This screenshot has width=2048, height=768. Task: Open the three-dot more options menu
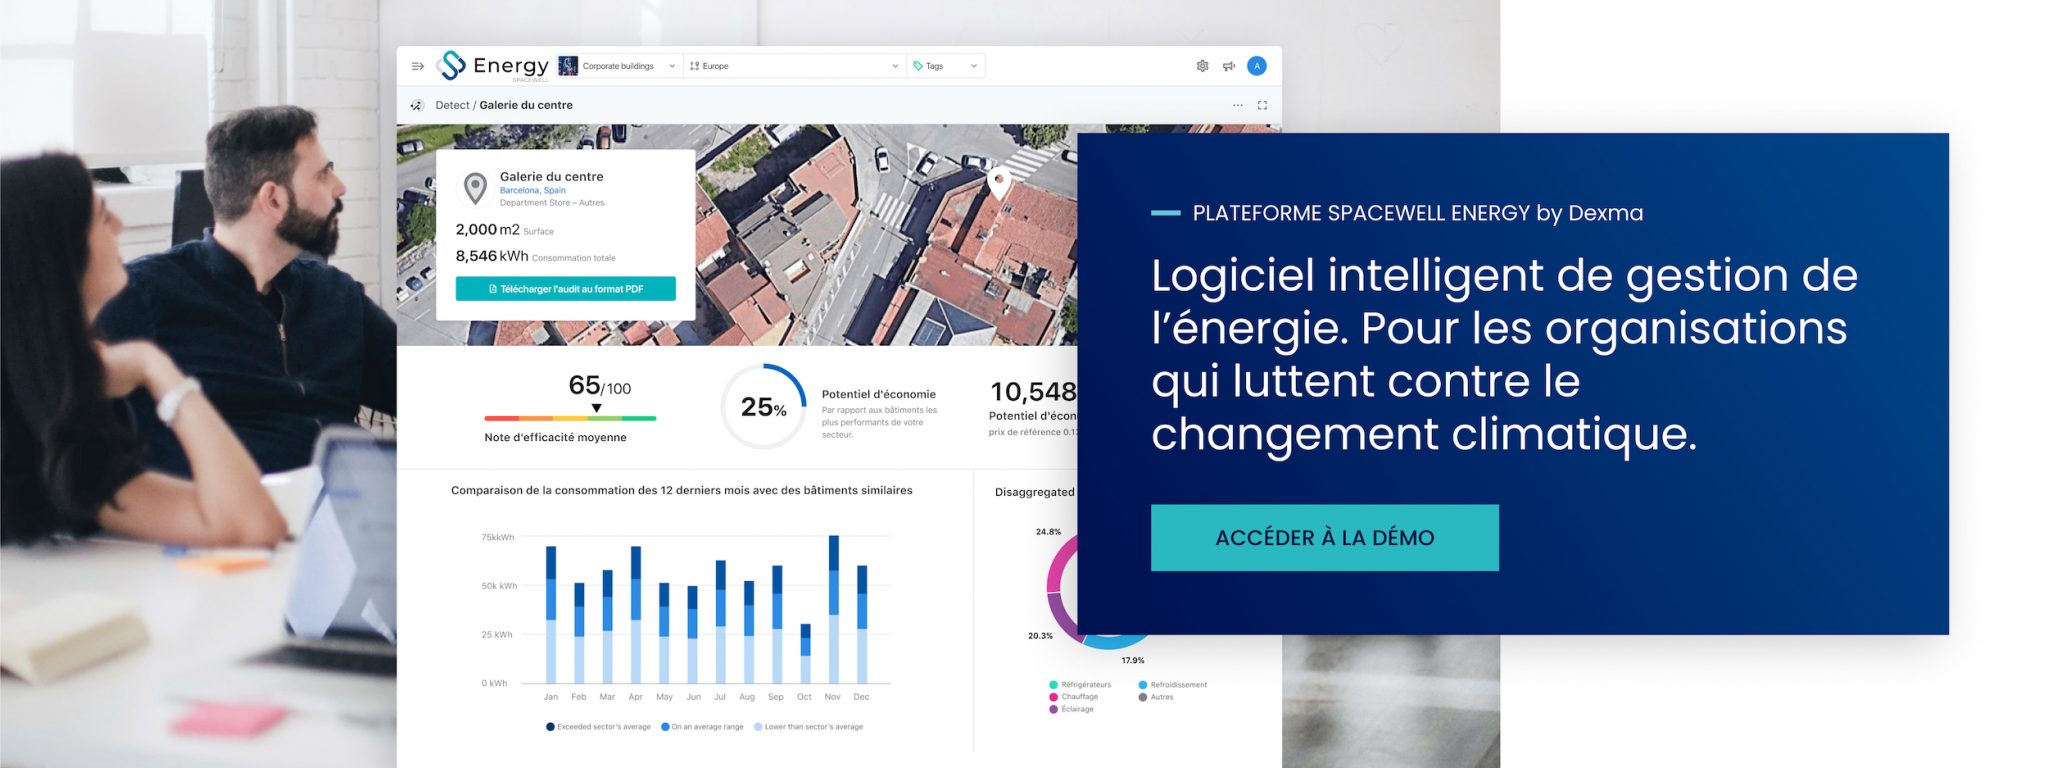(x=1237, y=105)
